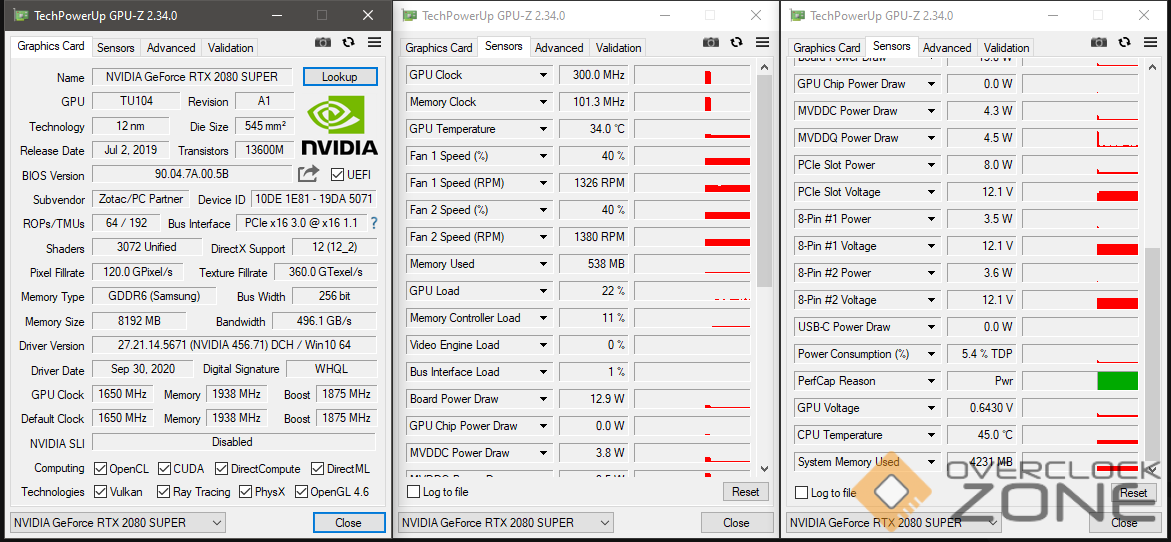Click the BIOS share/export icon

tap(308, 174)
